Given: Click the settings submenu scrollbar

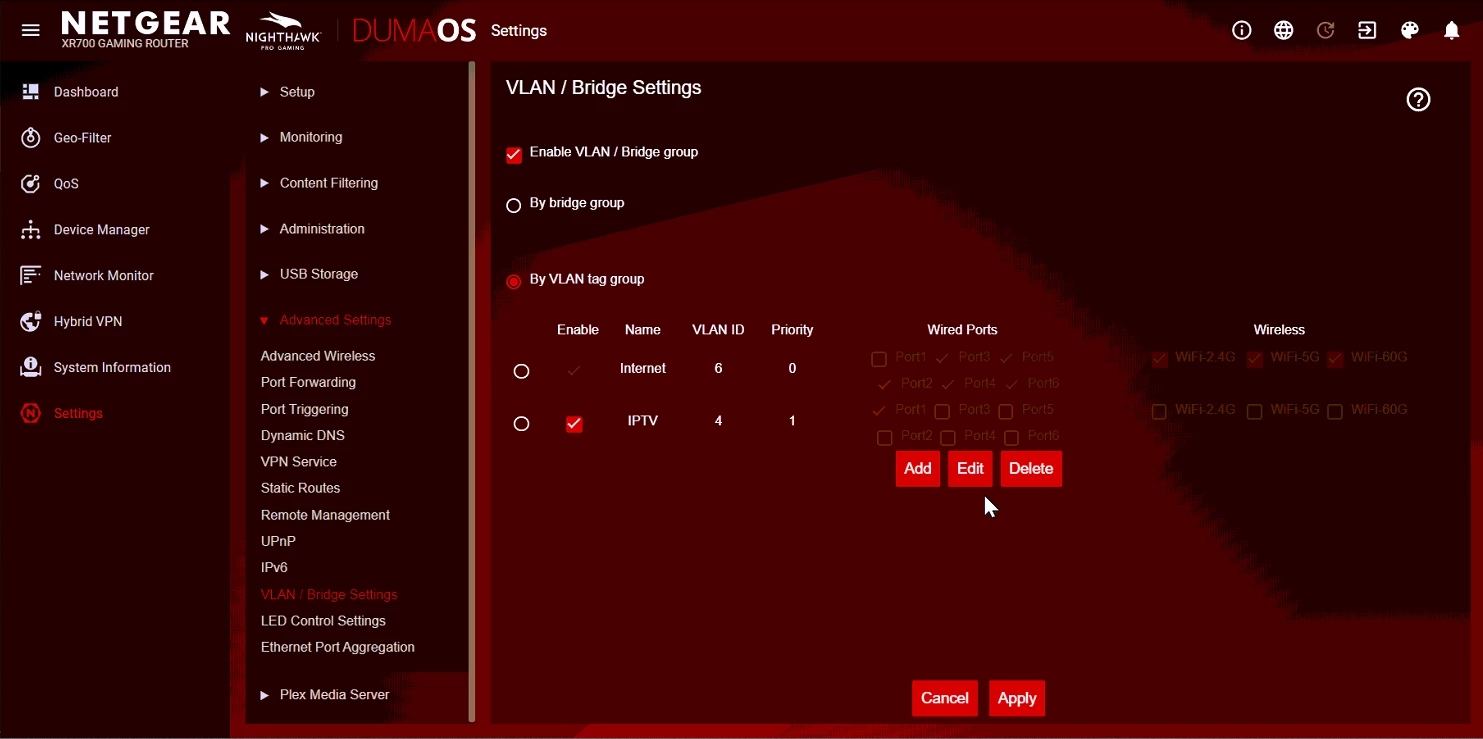Looking at the screenshot, I should (x=472, y=391).
